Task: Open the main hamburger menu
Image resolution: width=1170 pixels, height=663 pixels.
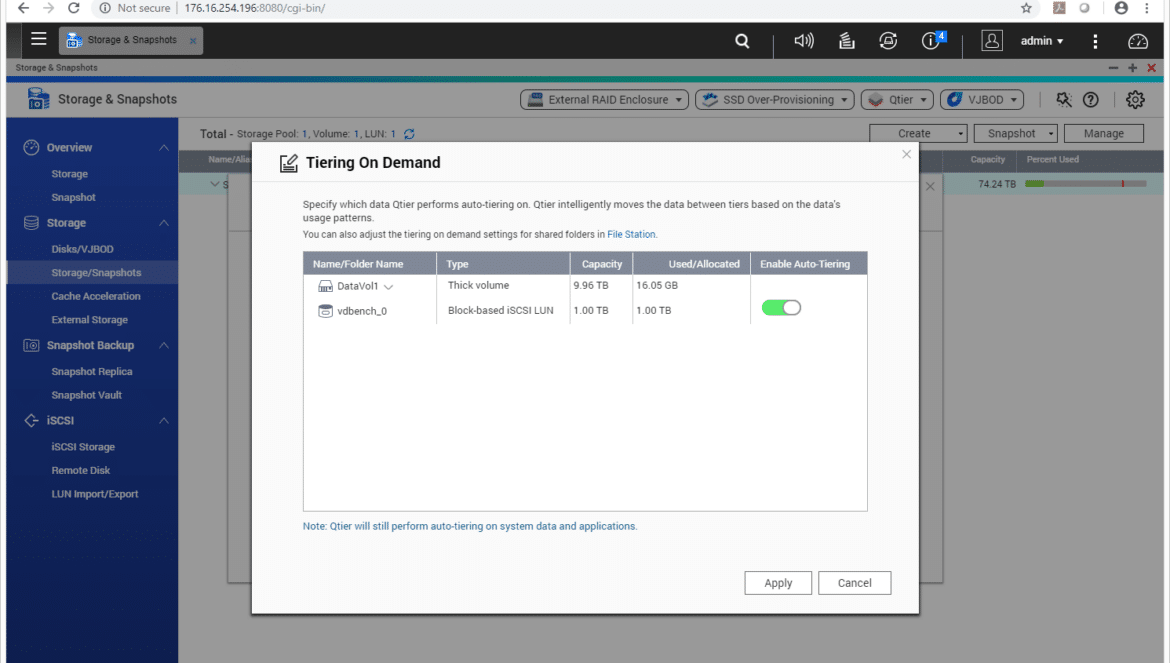Action: point(39,39)
